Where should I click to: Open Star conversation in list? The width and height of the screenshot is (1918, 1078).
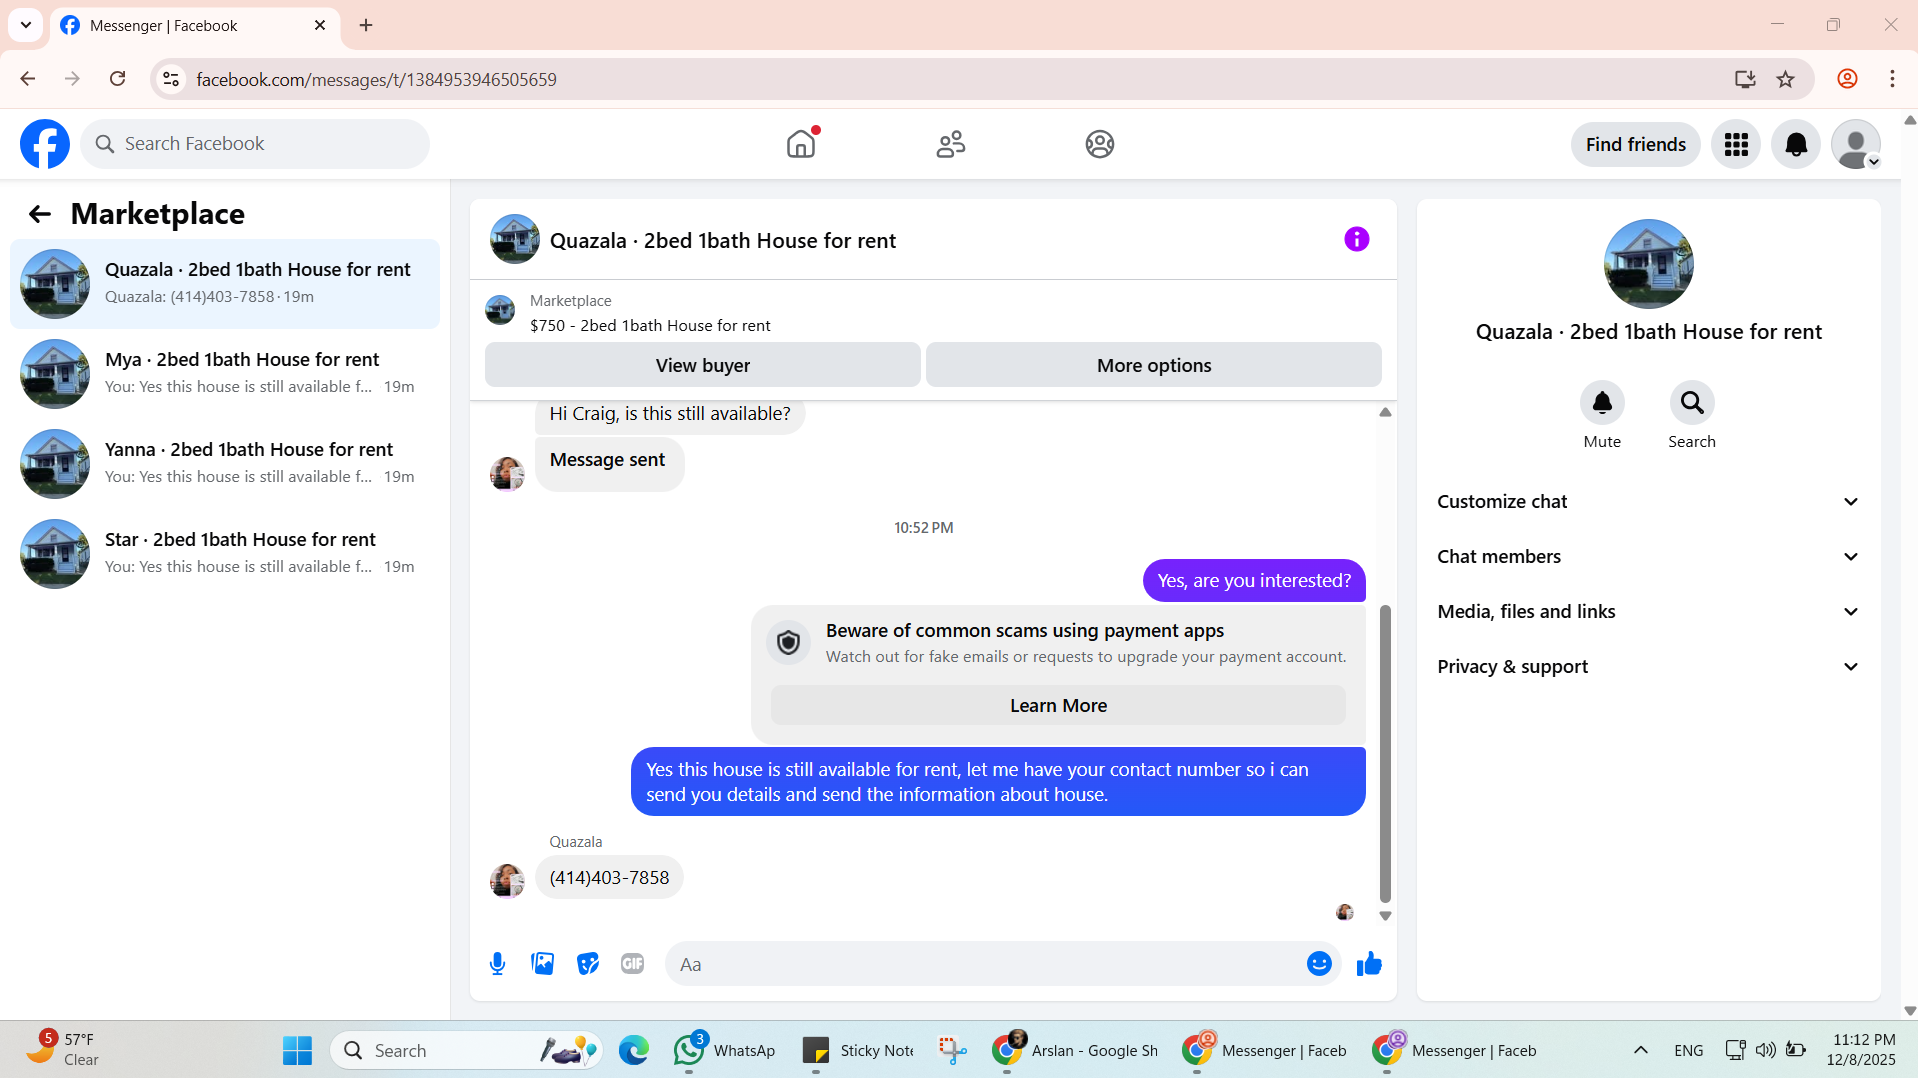point(225,554)
